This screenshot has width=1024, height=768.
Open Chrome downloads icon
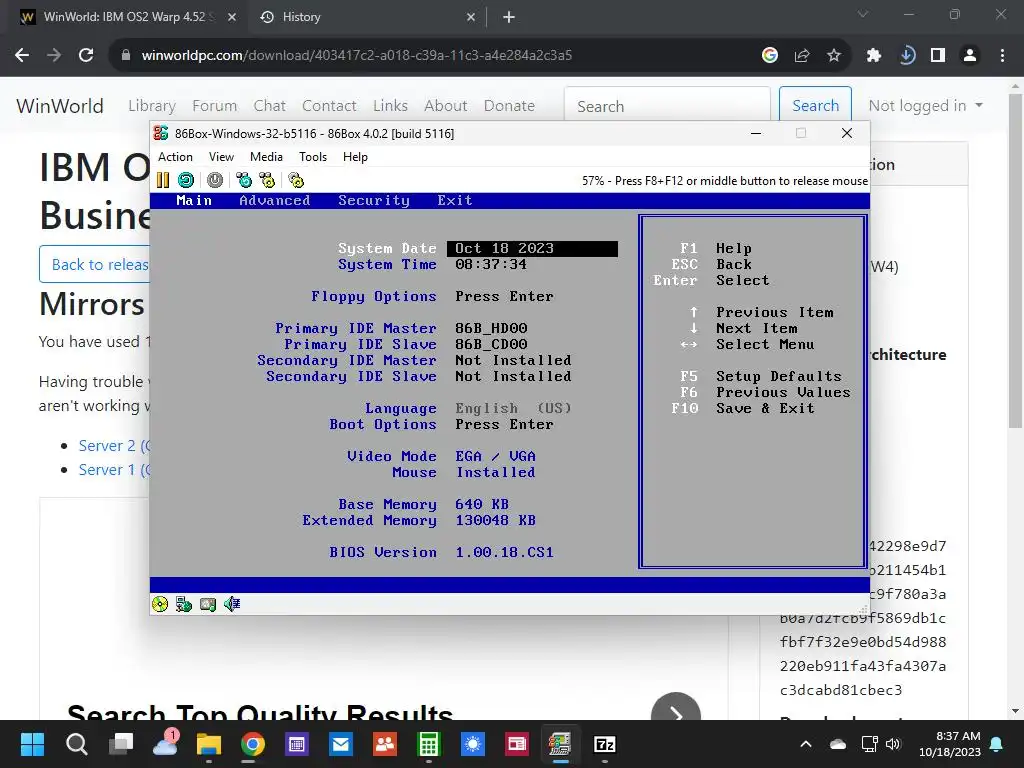tap(906, 56)
